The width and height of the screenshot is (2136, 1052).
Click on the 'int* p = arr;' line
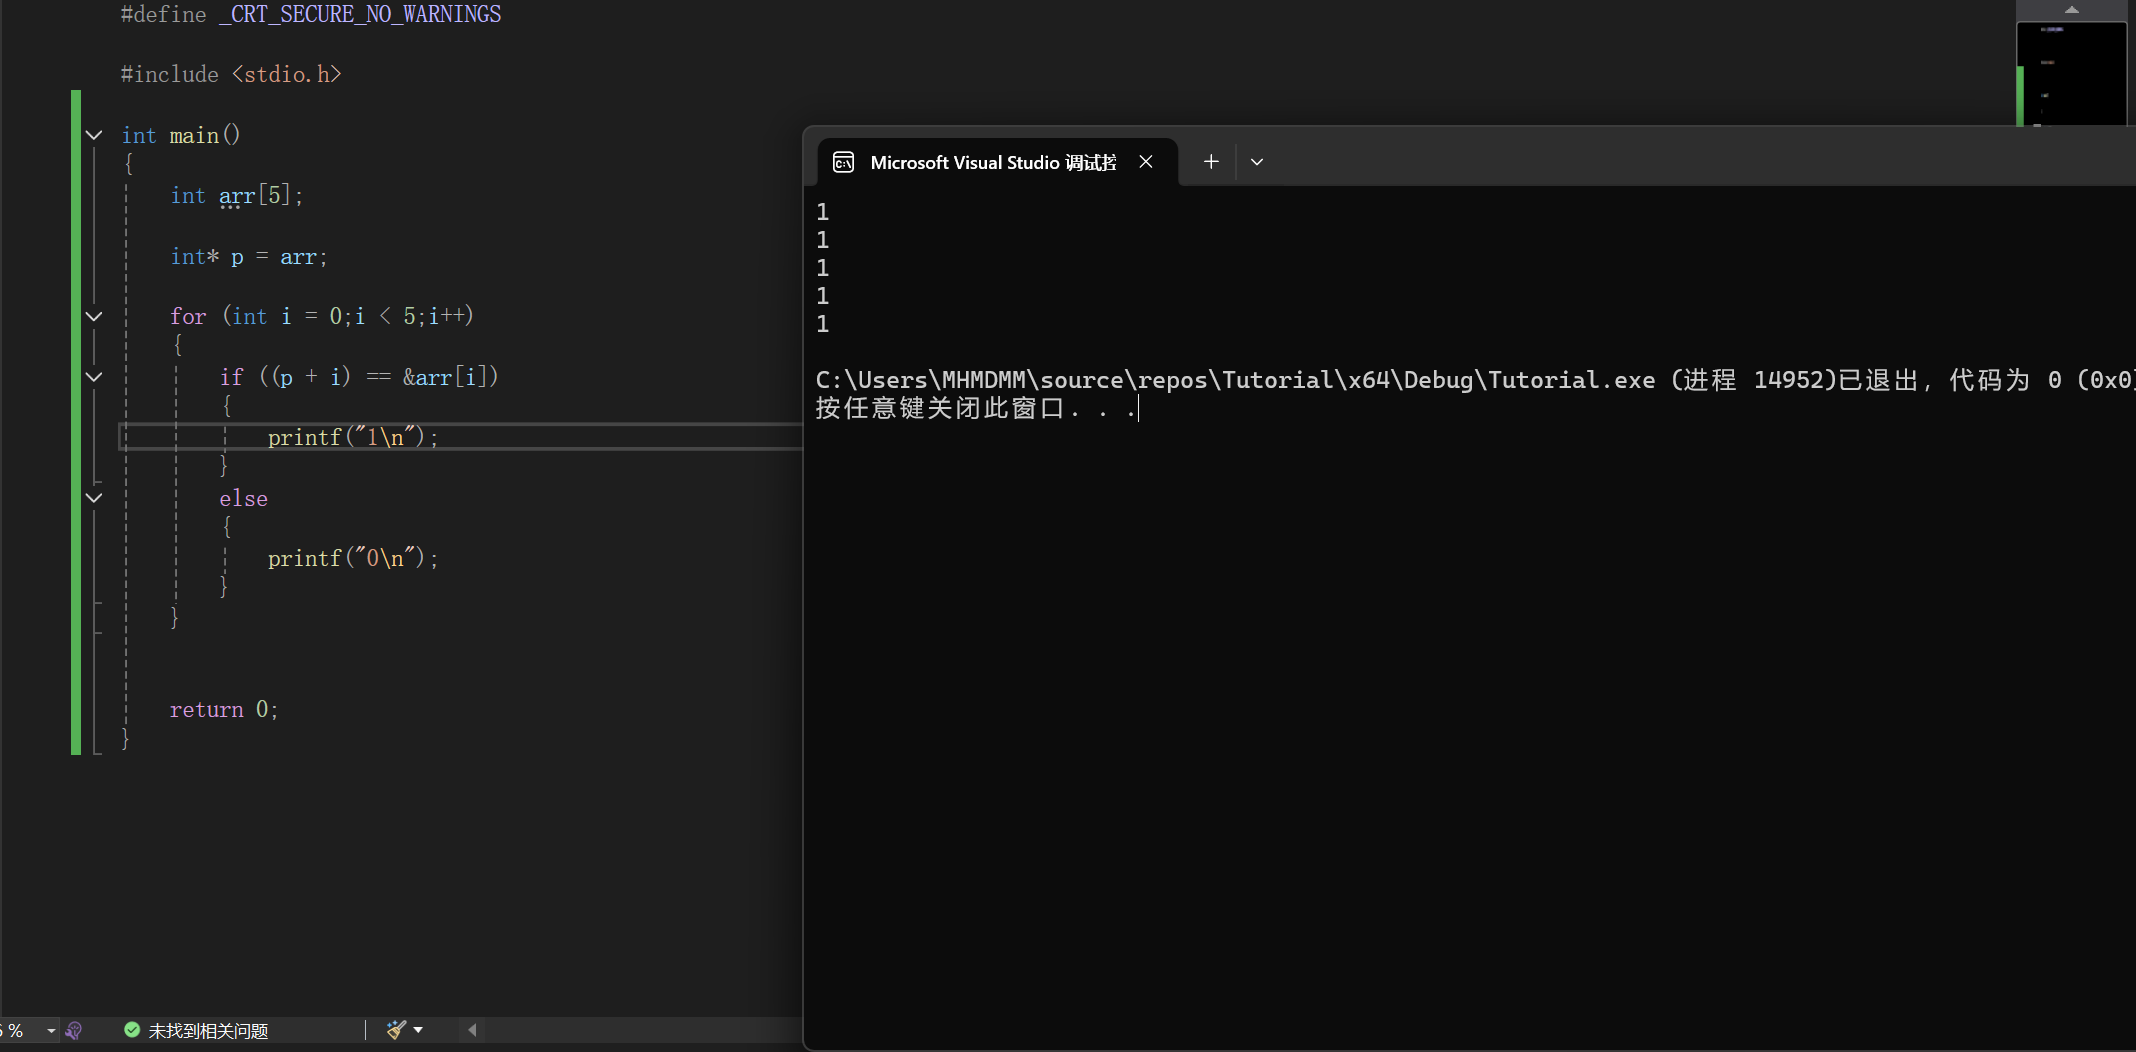[x=249, y=256]
